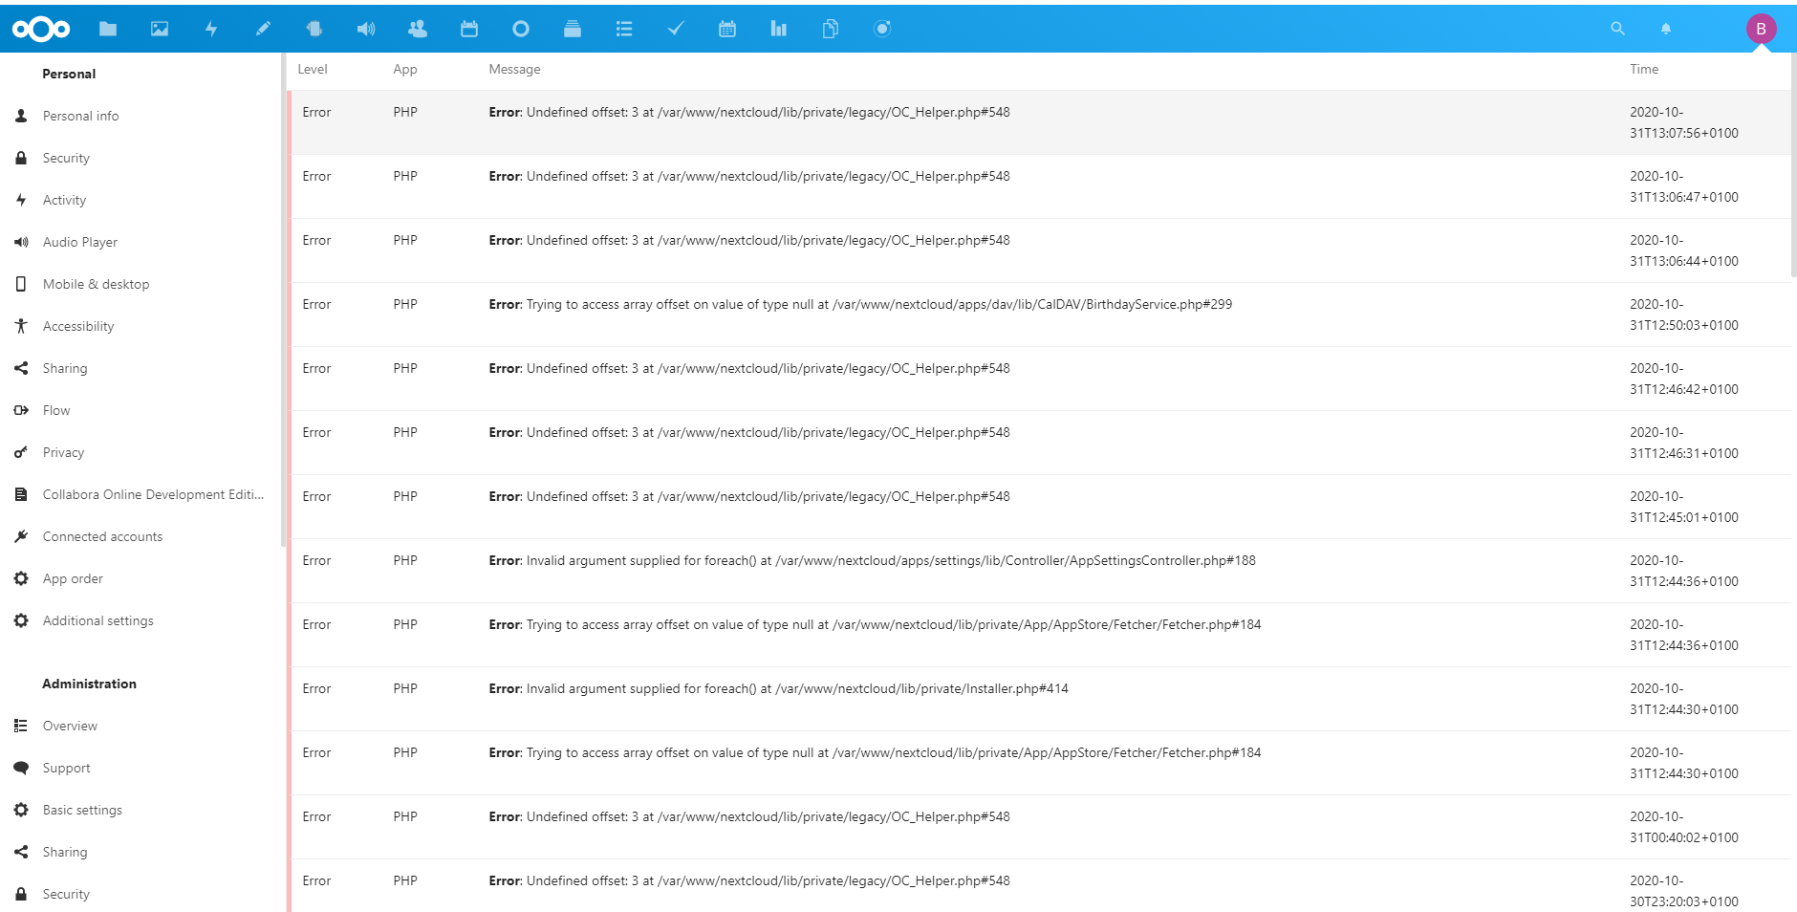Open the checkmark Tasks icon
Viewport: 1797px width, 912px height.
coord(676,29)
